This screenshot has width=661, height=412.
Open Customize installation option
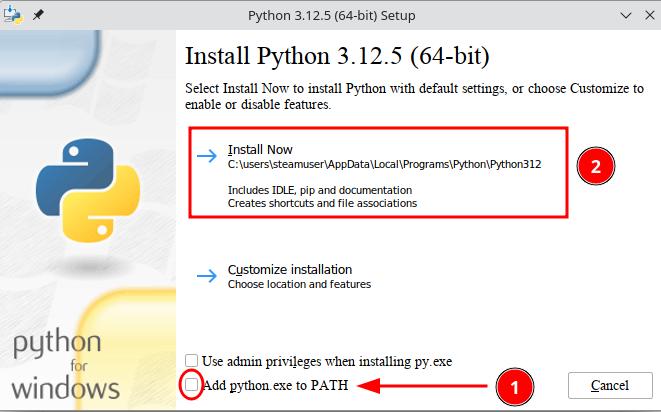[289, 270]
